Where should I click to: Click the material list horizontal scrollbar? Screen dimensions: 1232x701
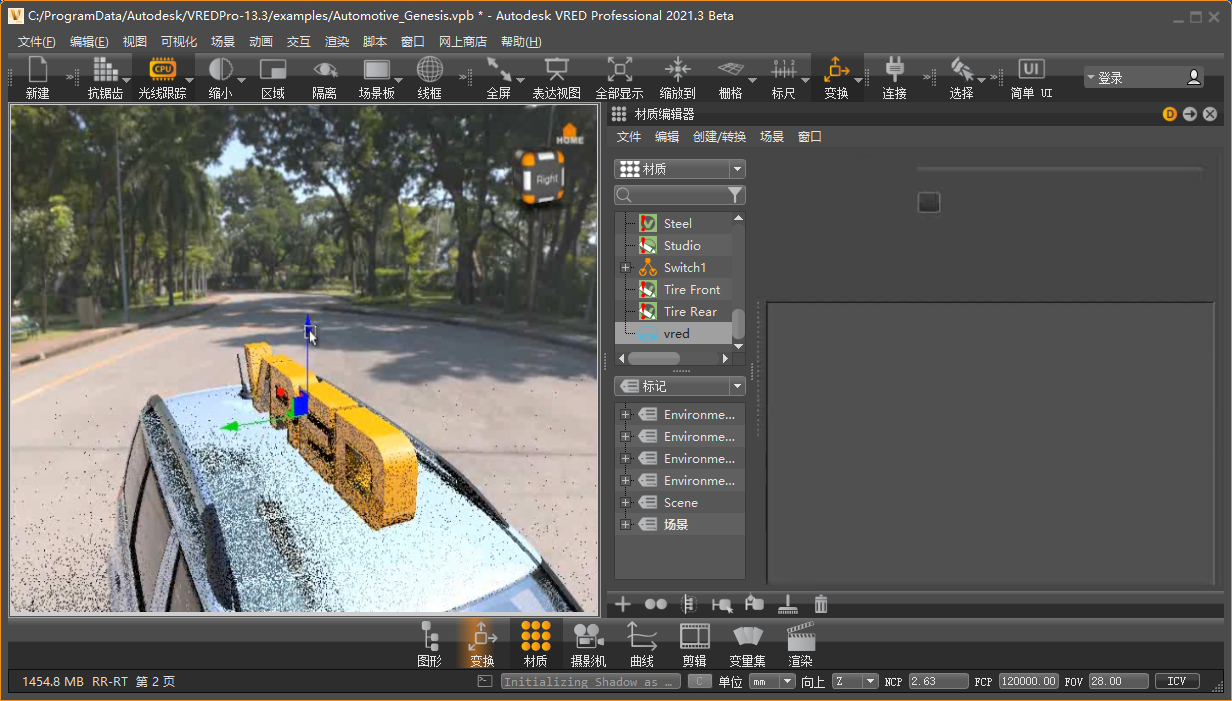point(653,358)
